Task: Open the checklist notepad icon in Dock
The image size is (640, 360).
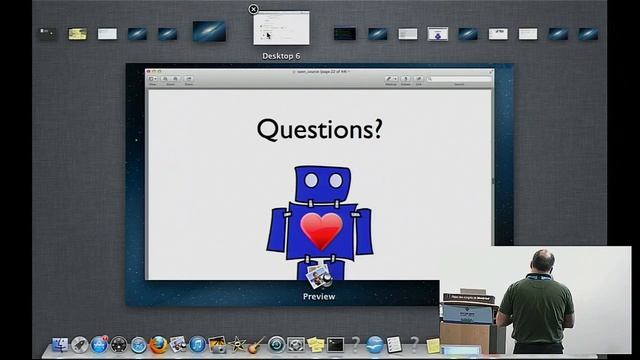Action: [x=394, y=345]
